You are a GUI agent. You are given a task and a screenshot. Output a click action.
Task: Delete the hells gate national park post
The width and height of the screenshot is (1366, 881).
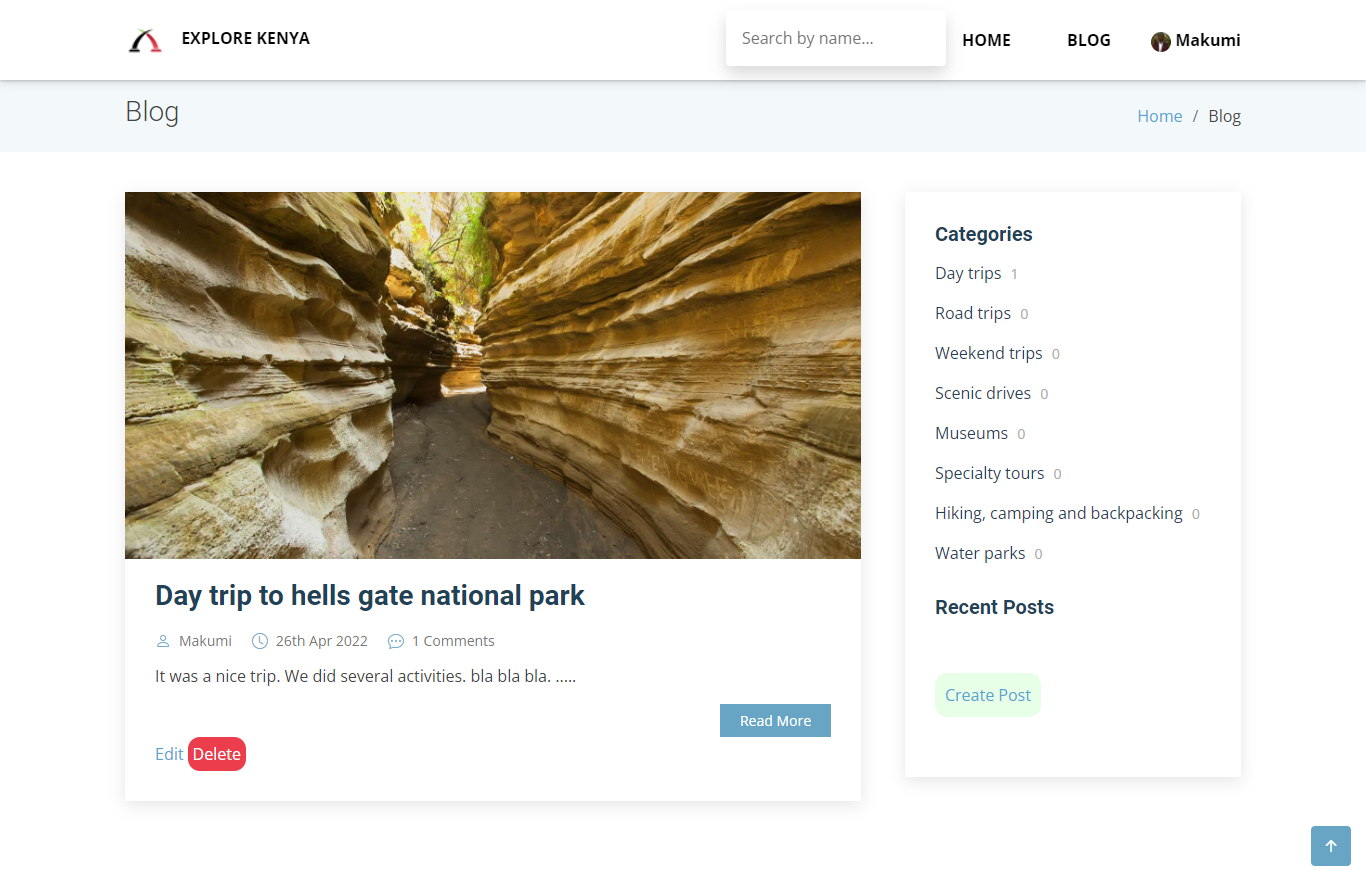(x=217, y=754)
